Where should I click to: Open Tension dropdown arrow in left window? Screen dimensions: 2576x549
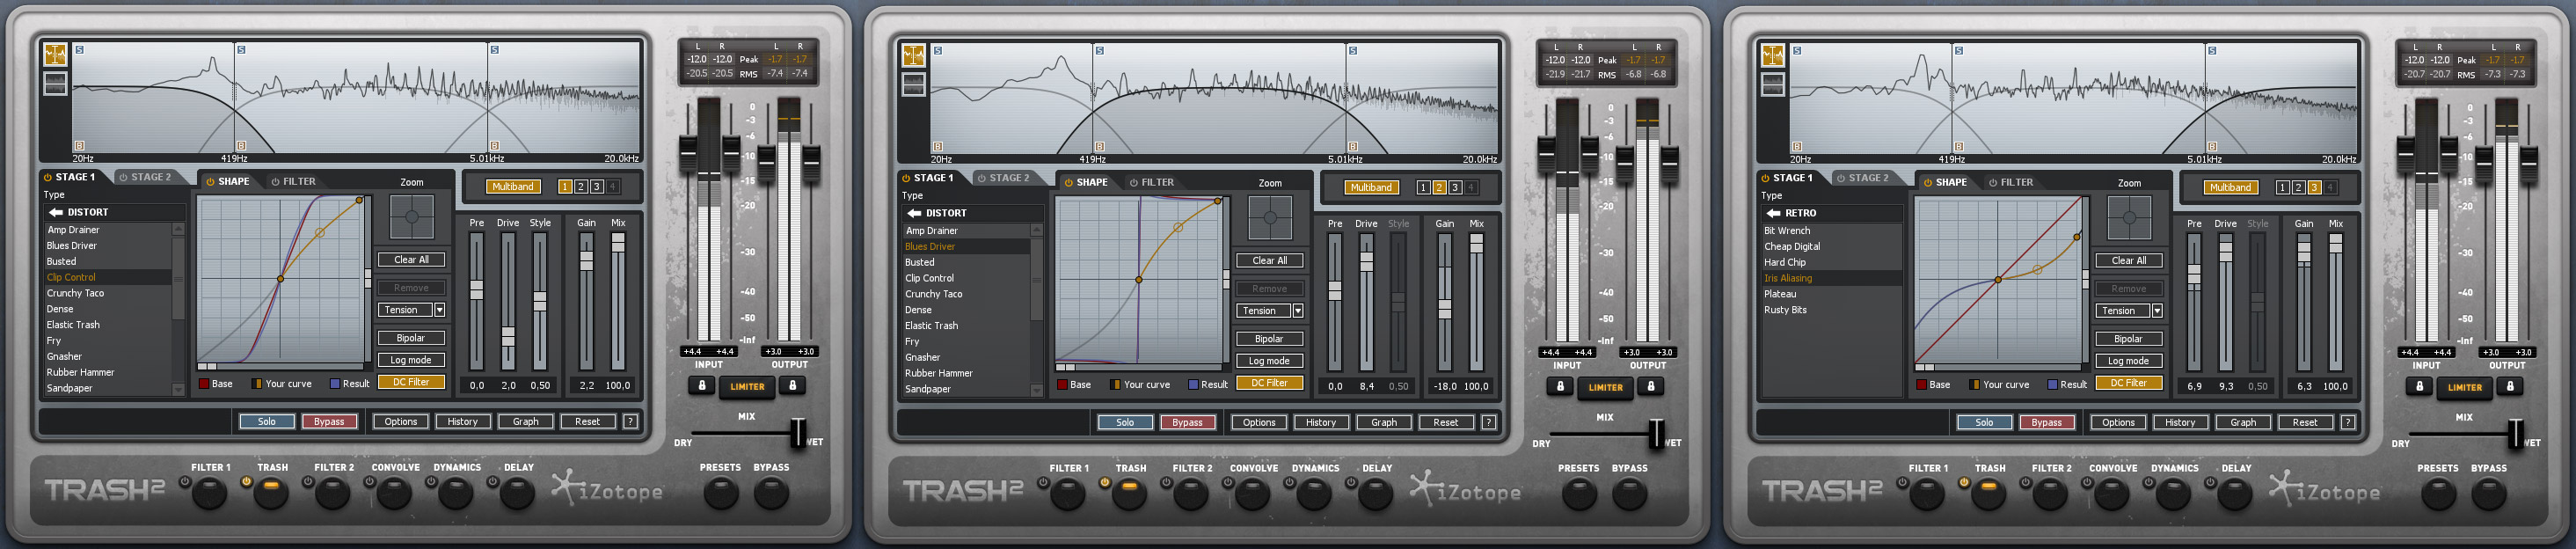439,310
